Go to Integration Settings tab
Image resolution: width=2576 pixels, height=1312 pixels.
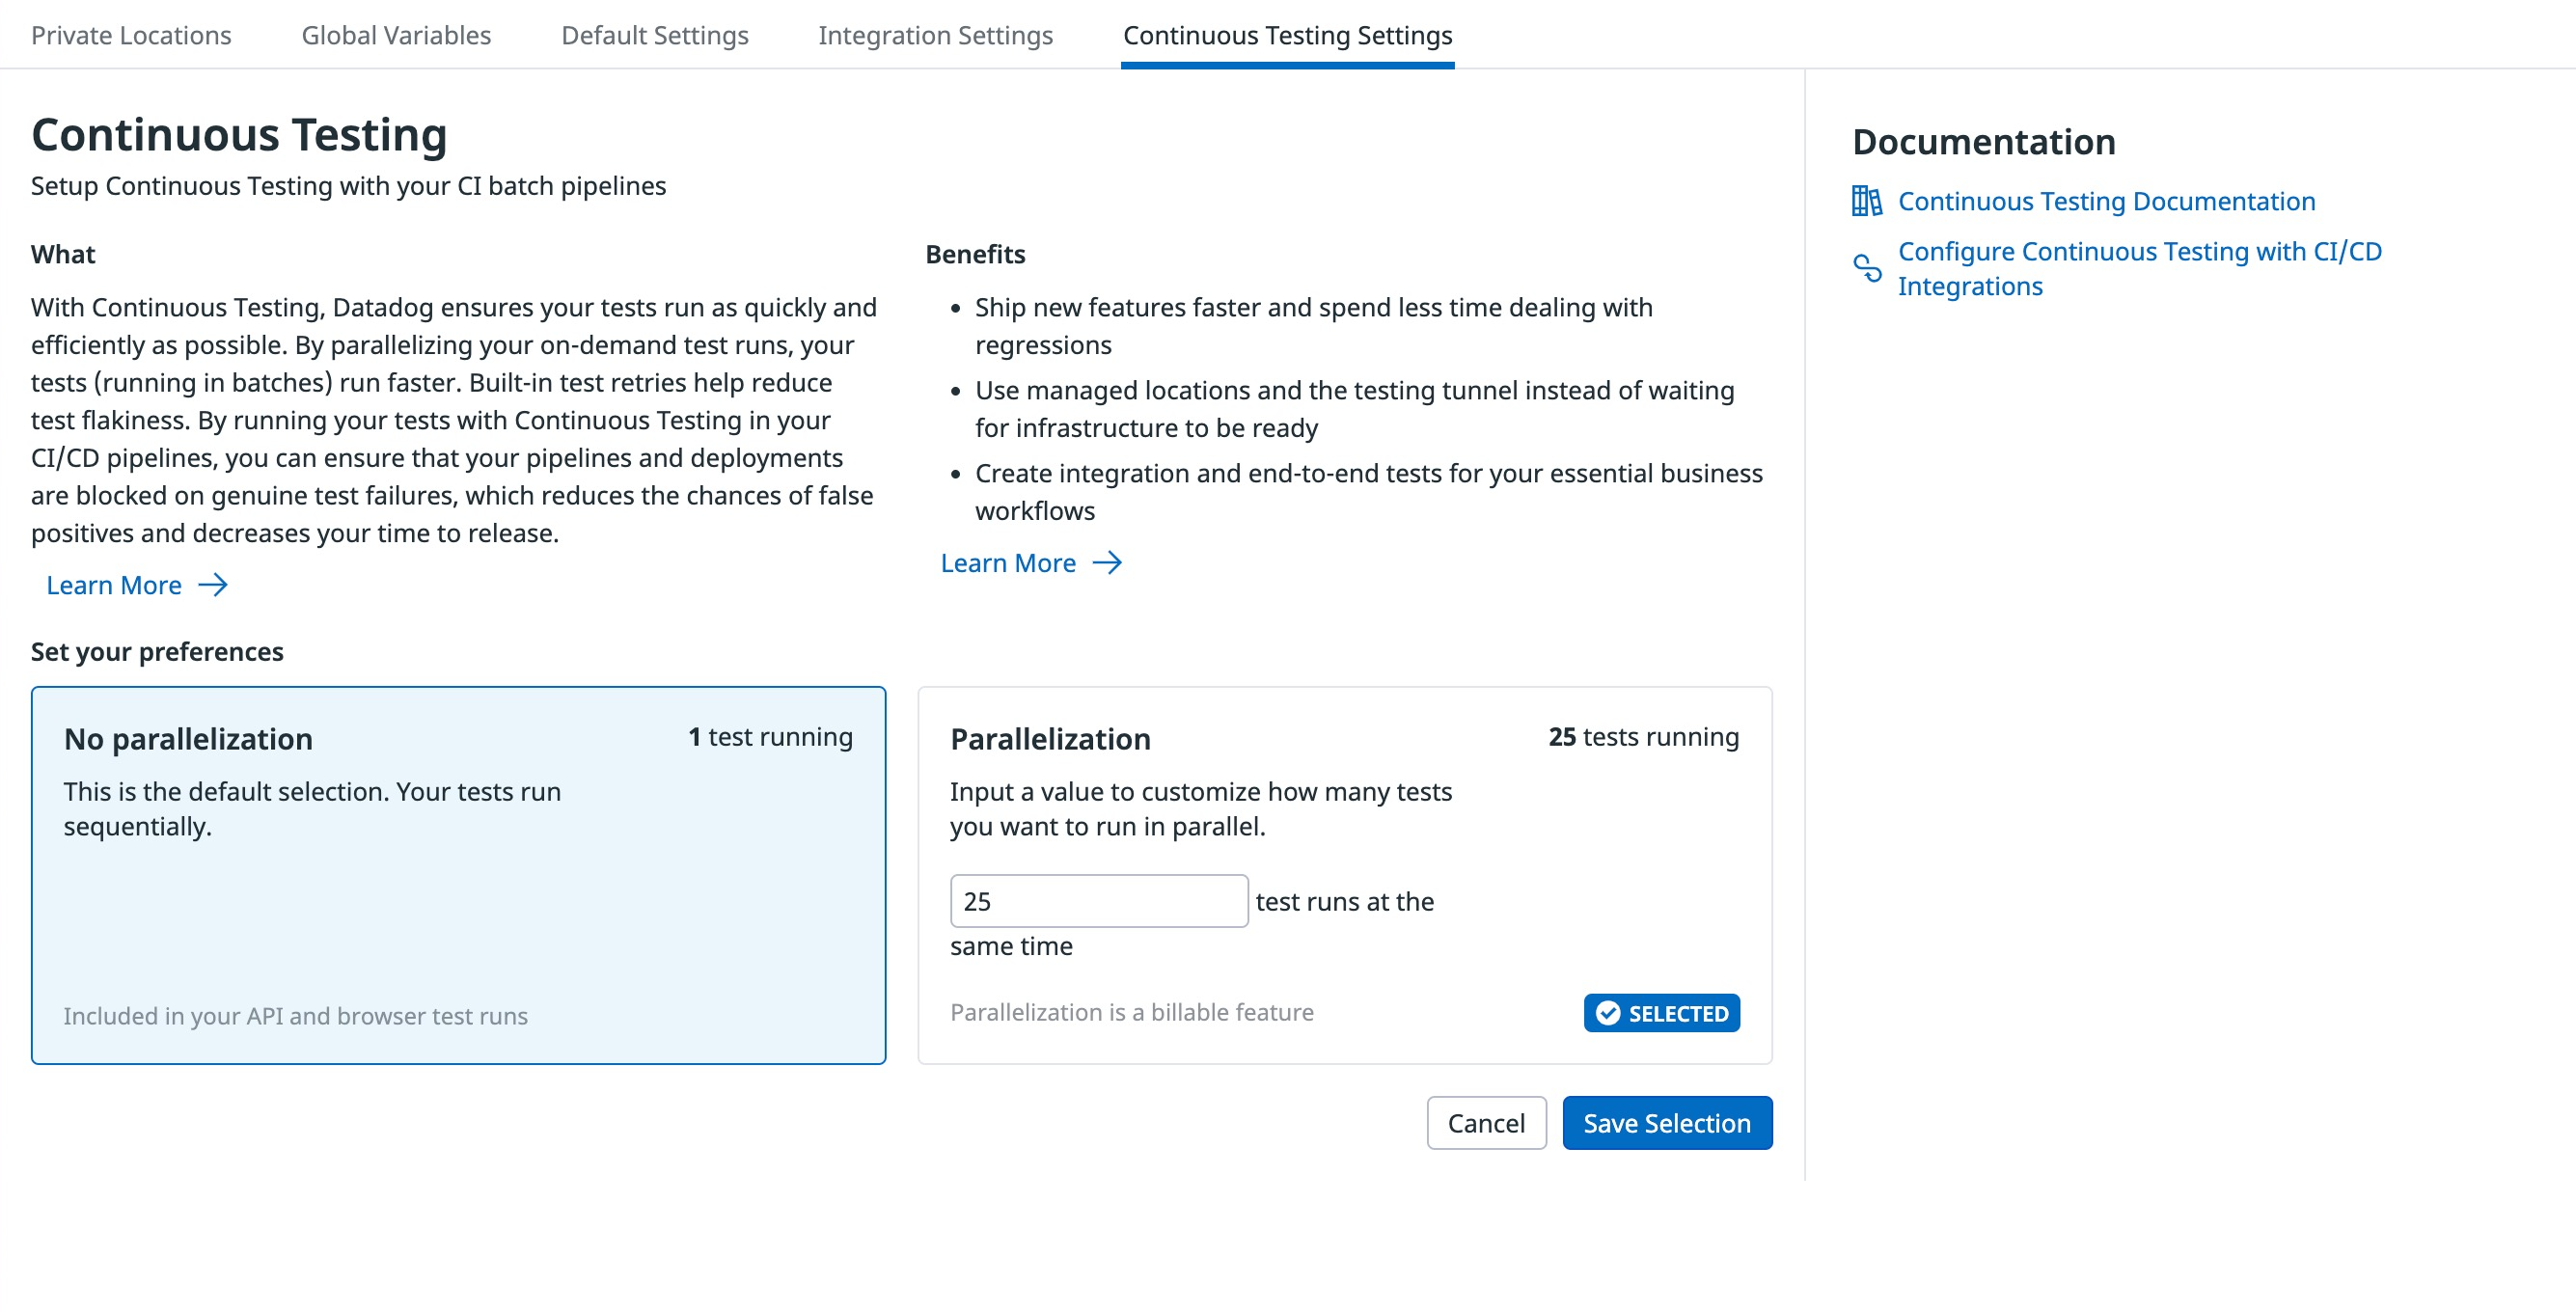point(935,35)
